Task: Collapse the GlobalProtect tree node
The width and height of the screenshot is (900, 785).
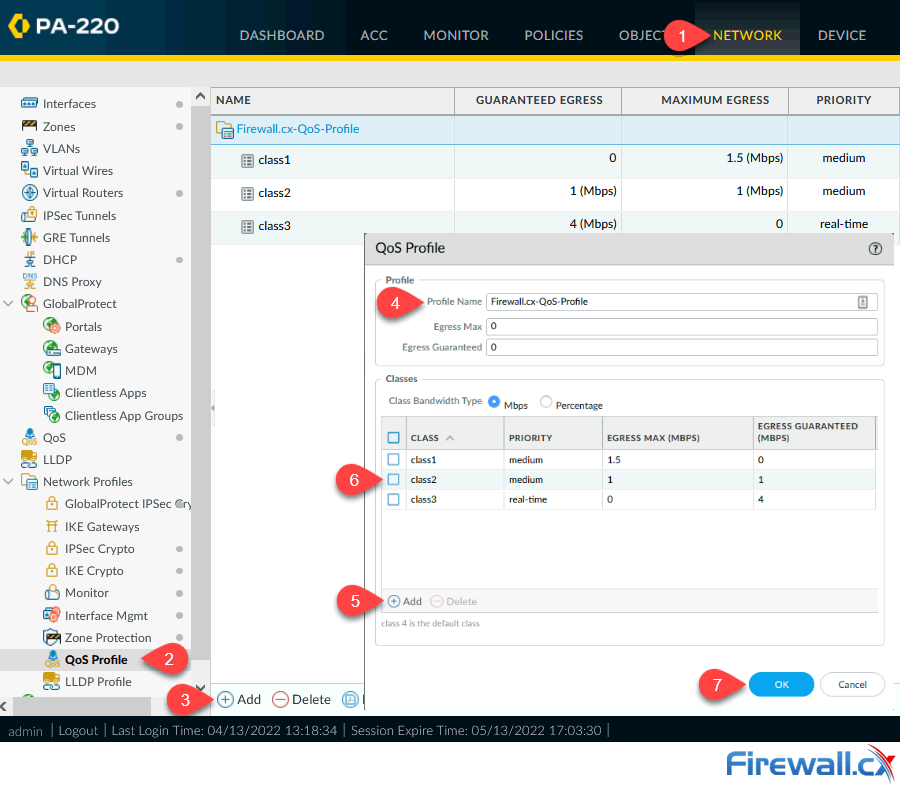Action: click(x=8, y=303)
